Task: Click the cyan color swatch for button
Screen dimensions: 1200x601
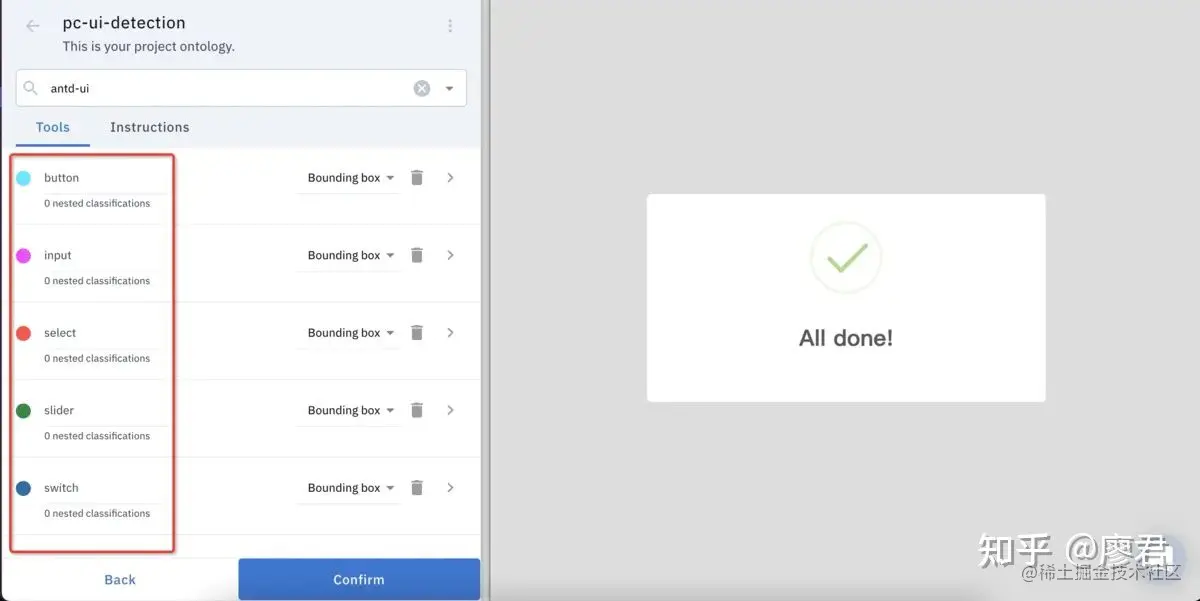Action: coord(23,178)
